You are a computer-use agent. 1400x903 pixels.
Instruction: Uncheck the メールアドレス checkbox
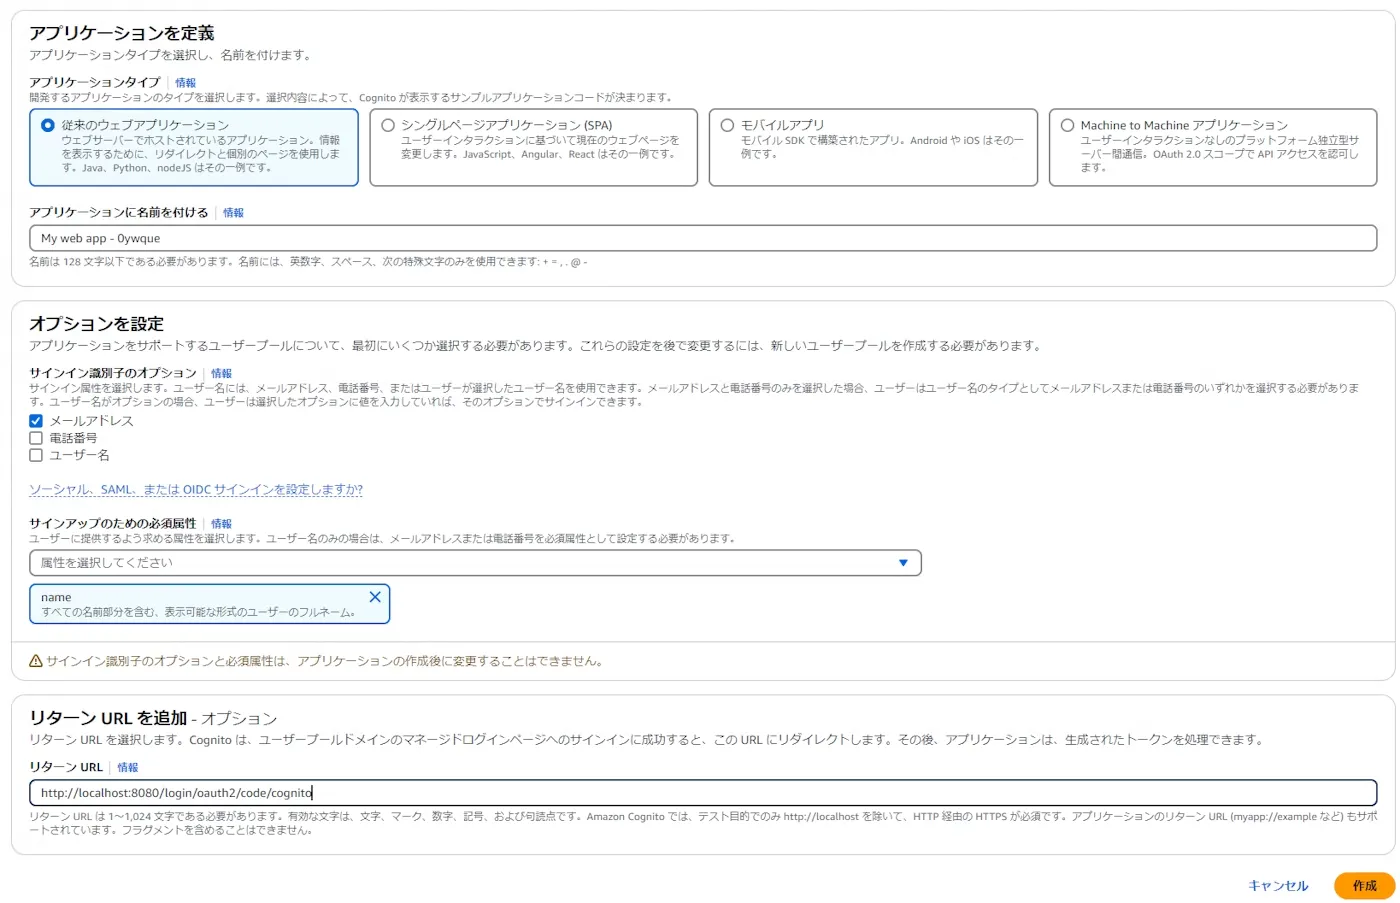36,421
